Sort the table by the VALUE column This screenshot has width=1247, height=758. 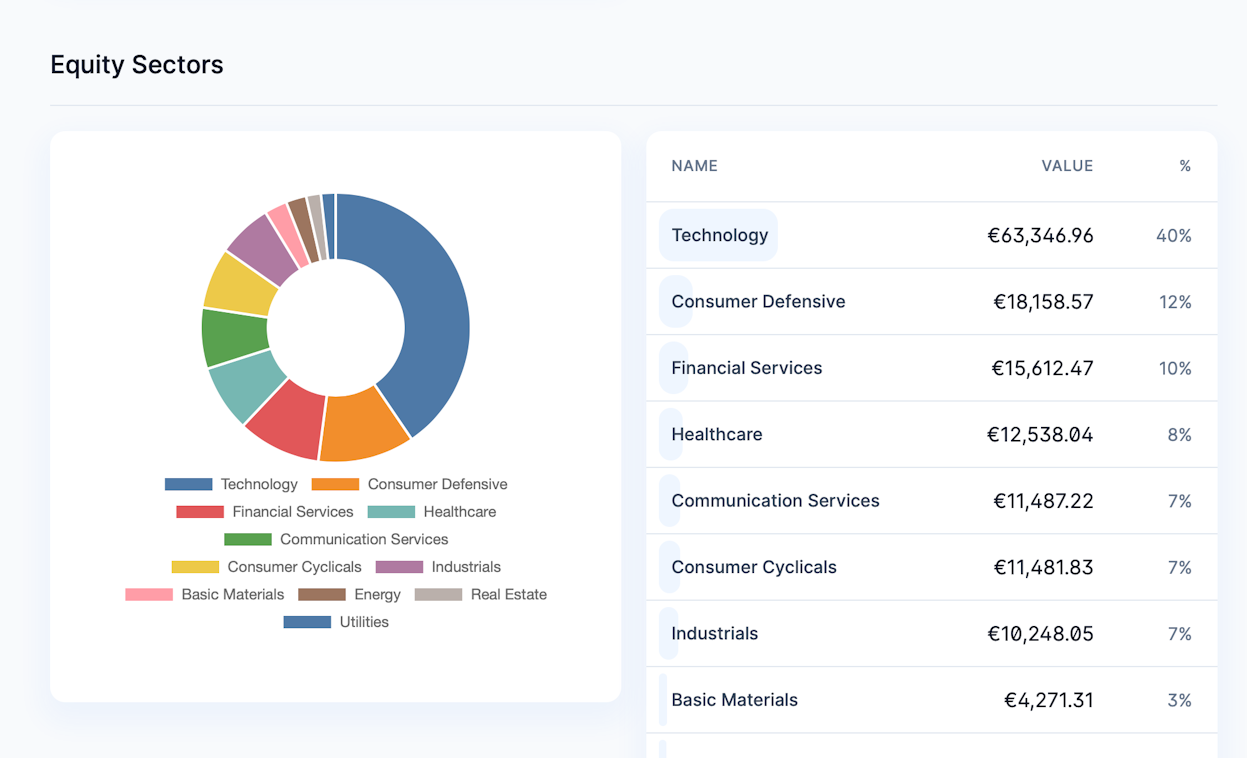(x=1067, y=166)
